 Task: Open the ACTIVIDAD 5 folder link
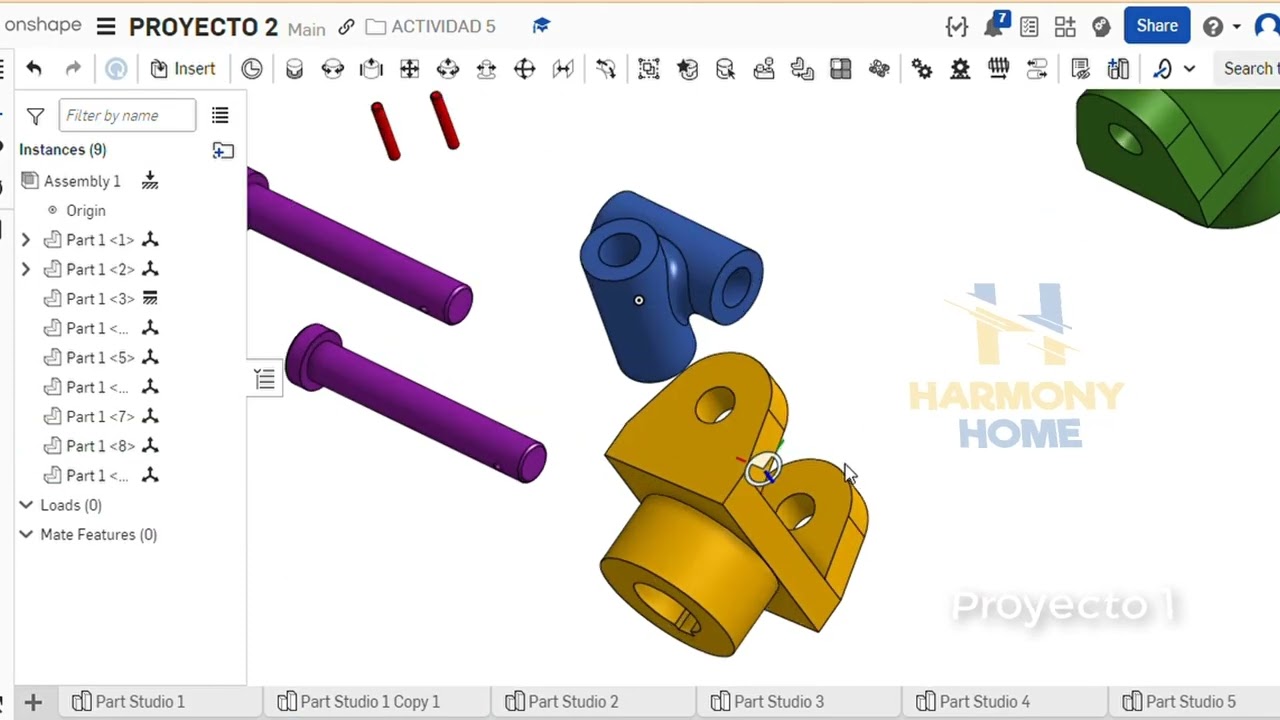pos(430,26)
